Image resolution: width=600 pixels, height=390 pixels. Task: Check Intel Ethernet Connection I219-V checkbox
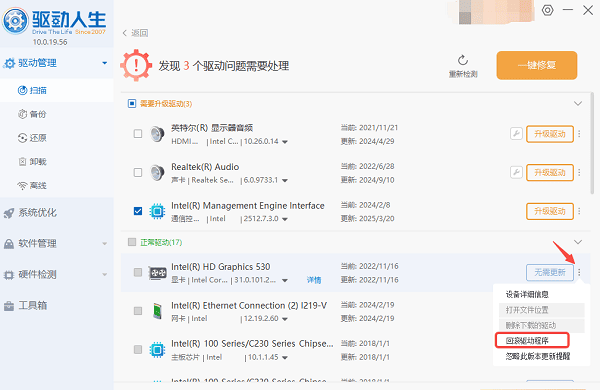pos(138,311)
